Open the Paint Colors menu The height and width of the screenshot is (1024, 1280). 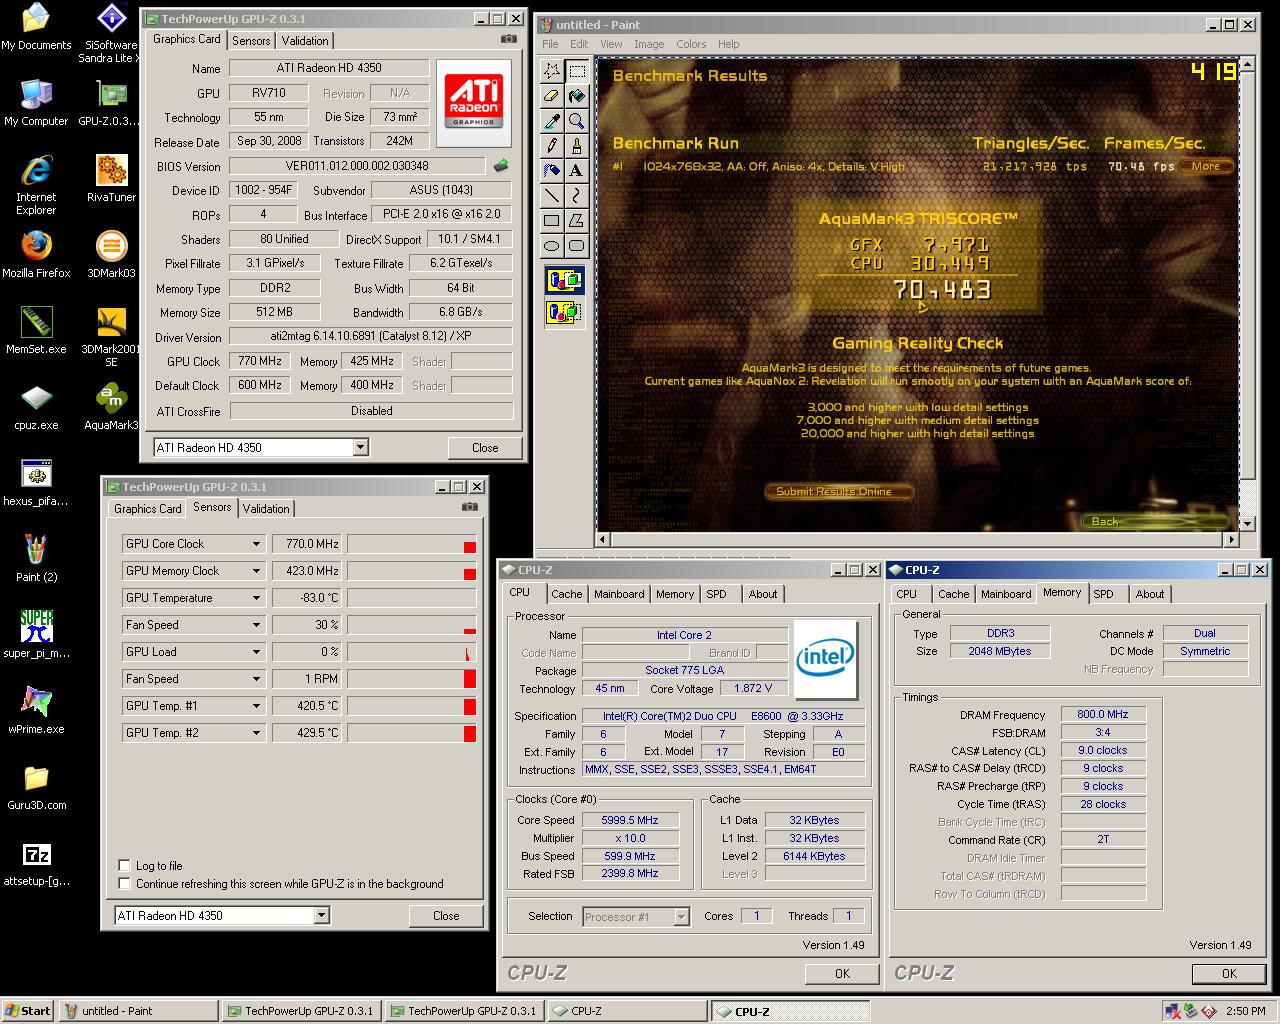coord(691,44)
